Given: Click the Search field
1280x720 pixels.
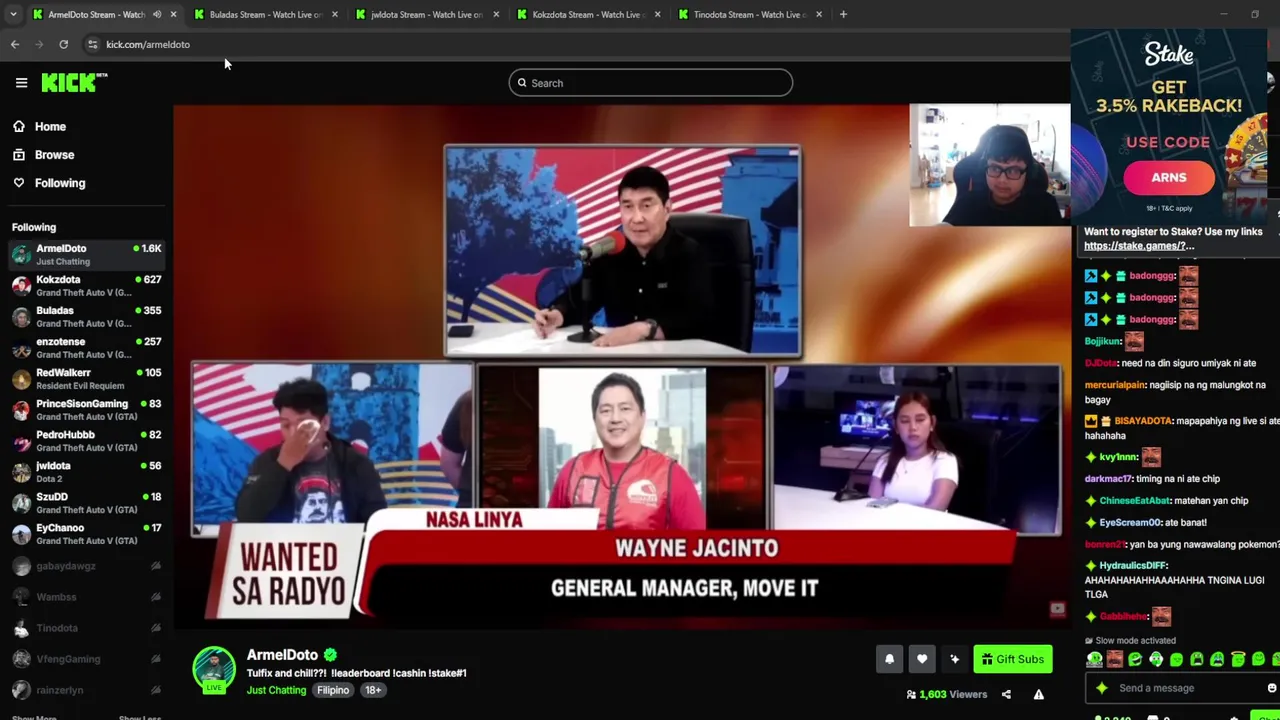Looking at the screenshot, I should [651, 83].
